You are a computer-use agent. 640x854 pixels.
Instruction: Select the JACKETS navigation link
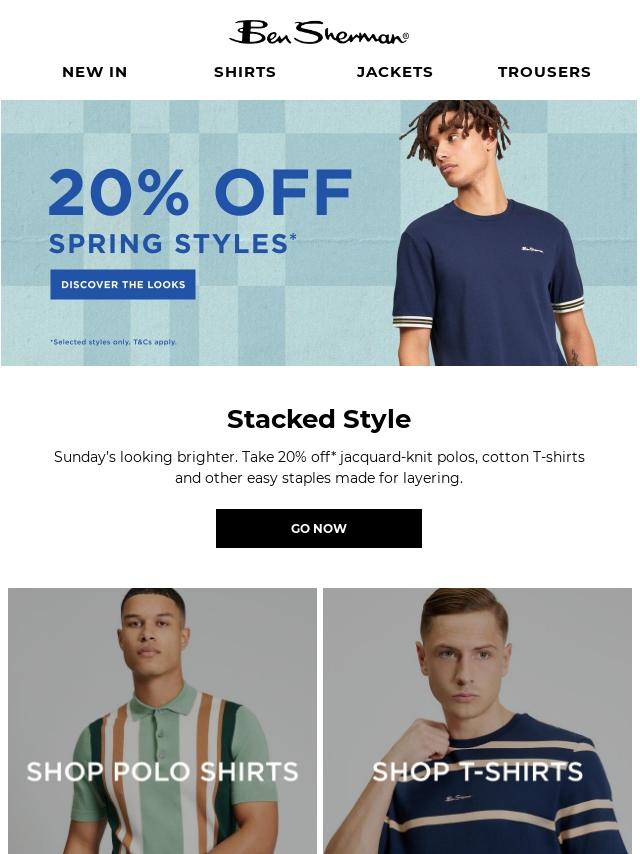click(x=394, y=72)
